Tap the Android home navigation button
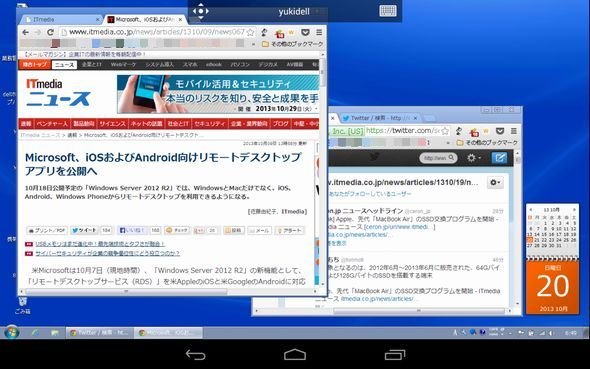Viewport: 590px width, 369px height. pos(295,354)
